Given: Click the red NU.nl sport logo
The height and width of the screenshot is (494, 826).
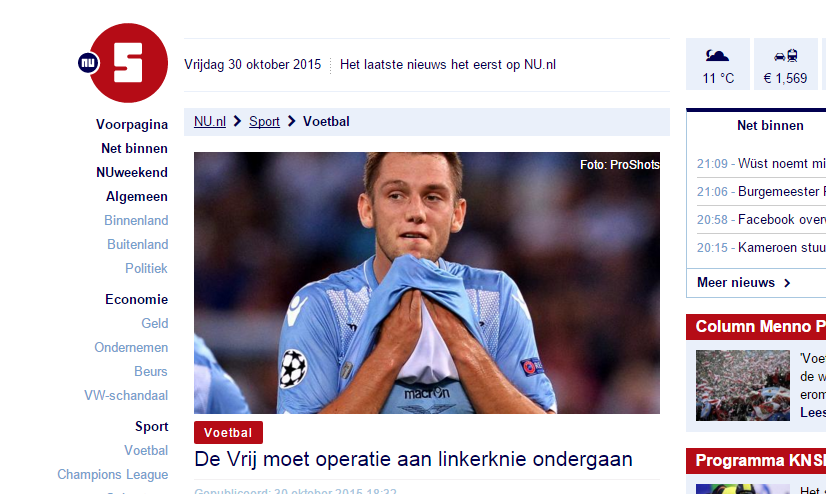Looking at the screenshot, I should click(x=129, y=63).
